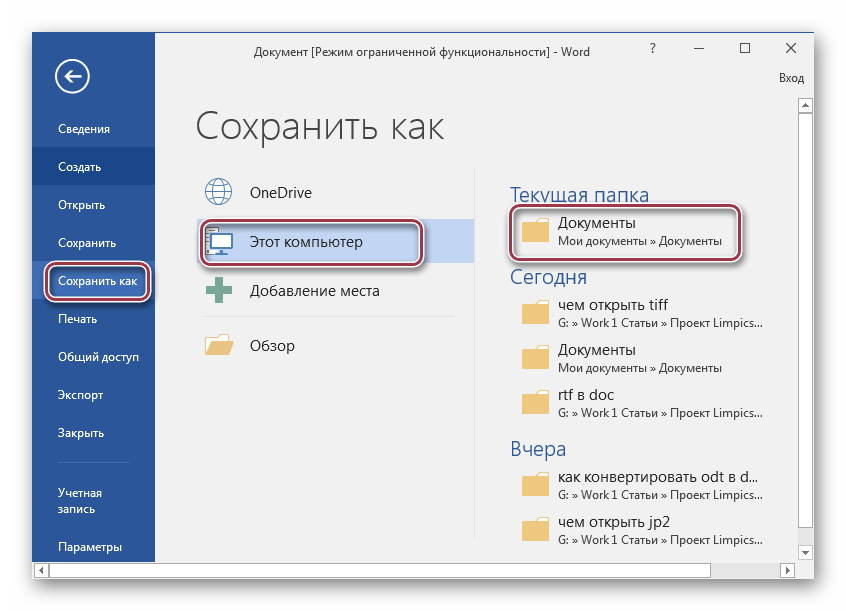This screenshot has height=611, width=846.
Task: Click the Обзор open folder icon
Action: coord(218,346)
